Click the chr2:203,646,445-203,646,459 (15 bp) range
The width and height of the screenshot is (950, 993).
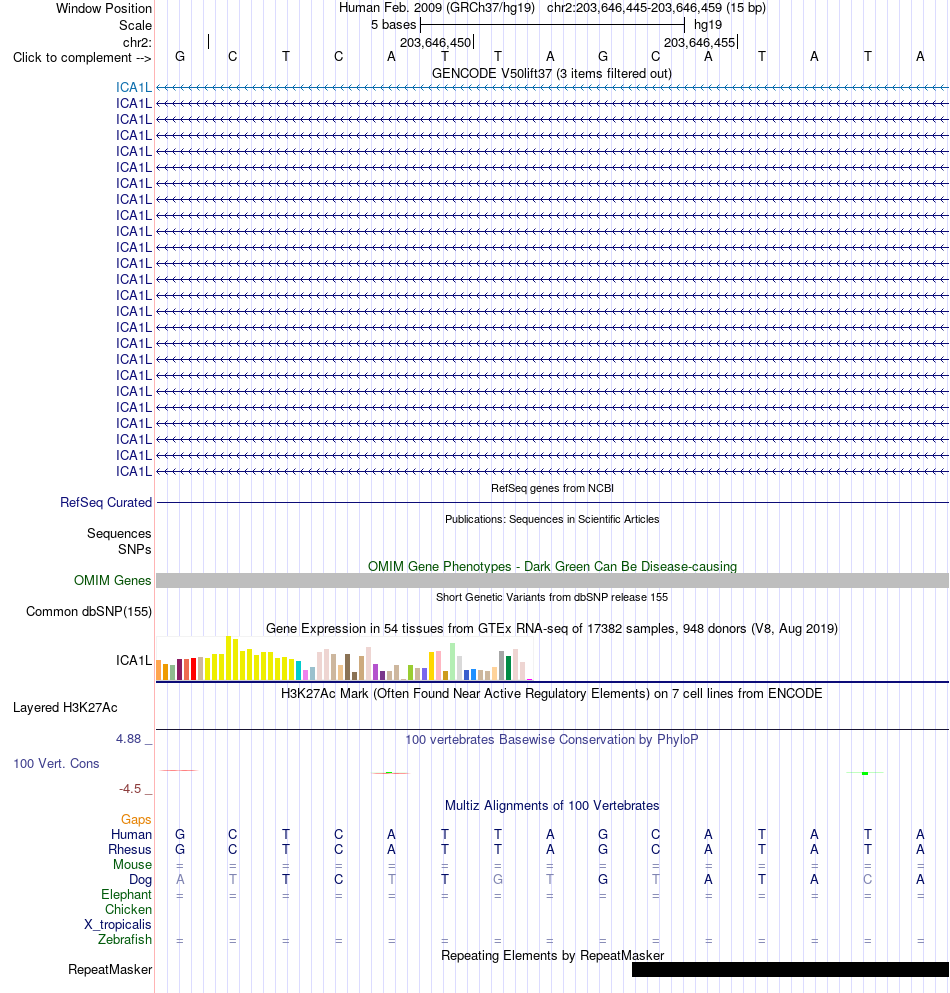[656, 8]
